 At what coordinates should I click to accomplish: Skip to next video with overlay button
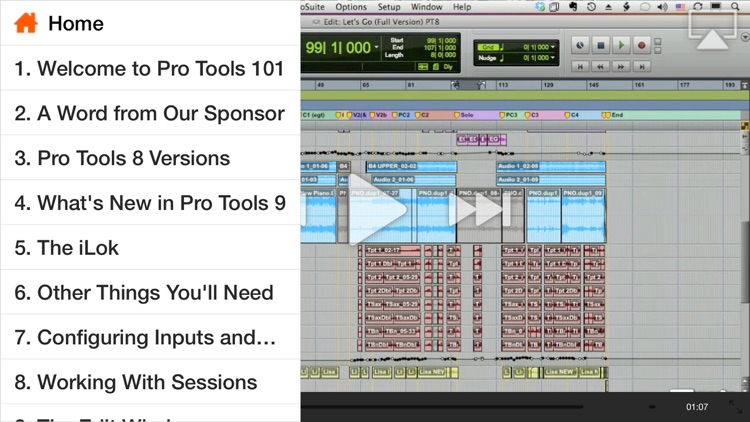point(478,210)
